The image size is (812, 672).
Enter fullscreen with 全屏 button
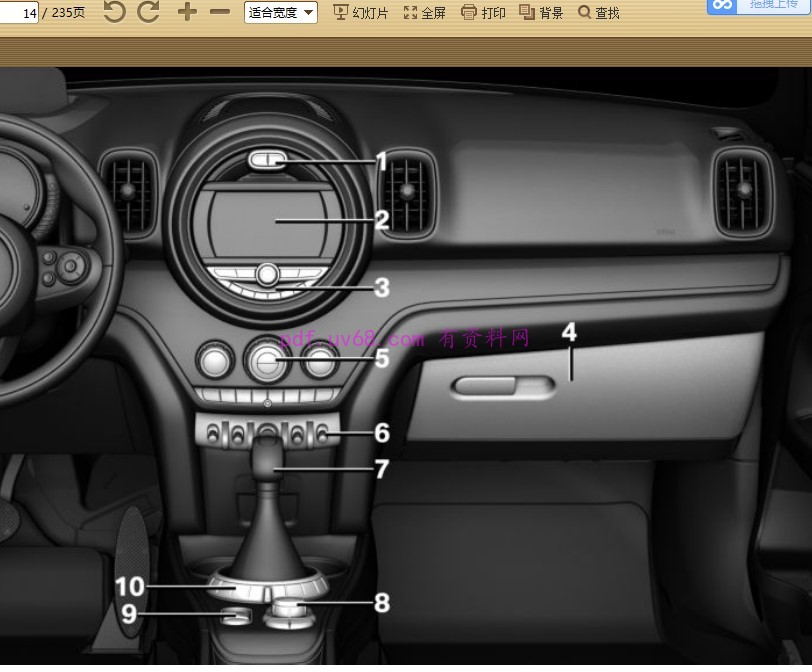(x=425, y=12)
